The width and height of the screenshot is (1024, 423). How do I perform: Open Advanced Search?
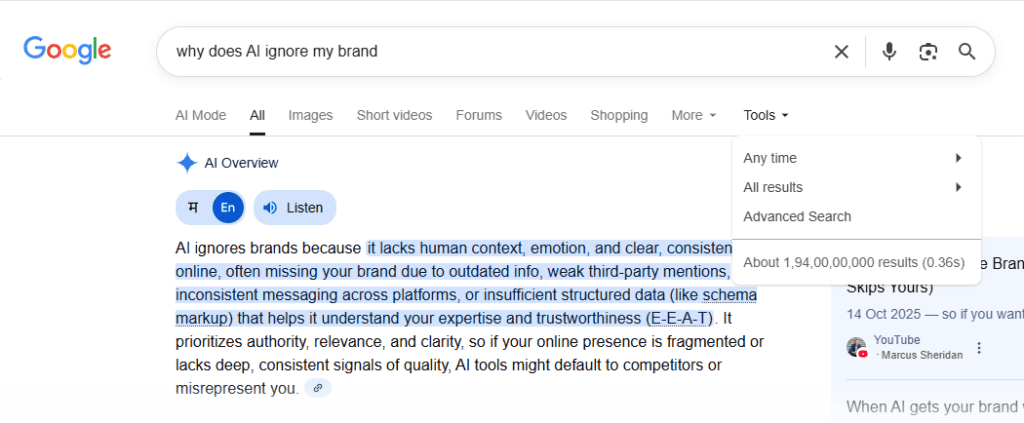pyautogui.click(x=797, y=216)
